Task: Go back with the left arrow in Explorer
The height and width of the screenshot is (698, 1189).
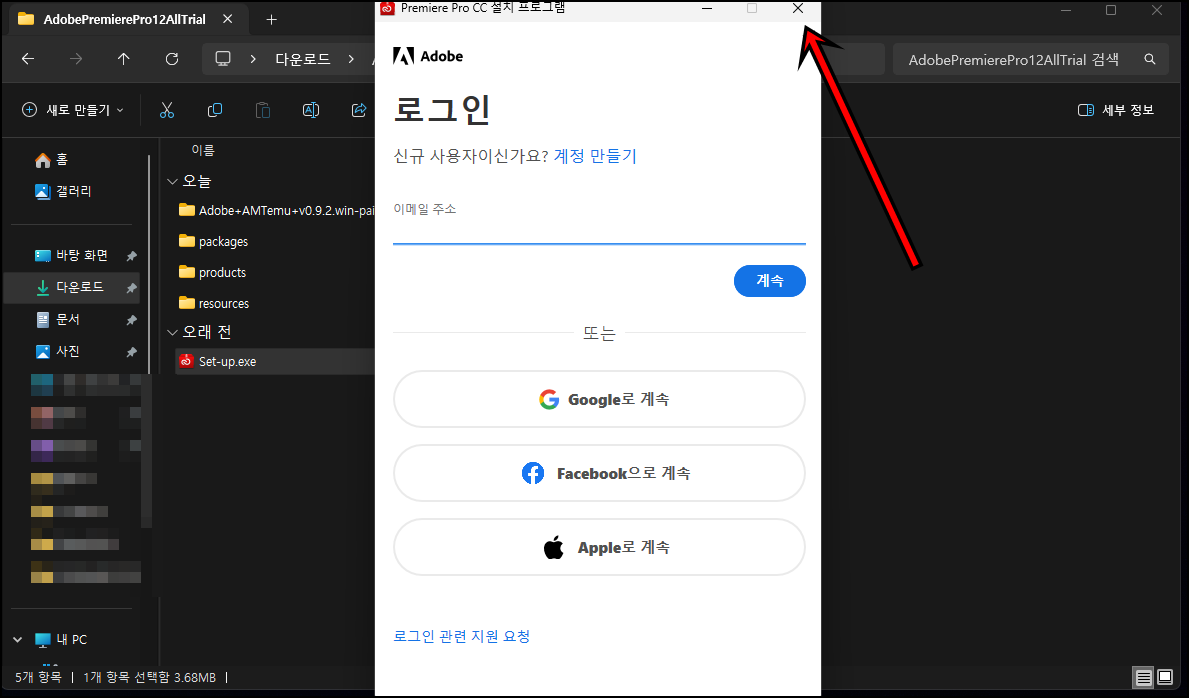Action: [28, 58]
